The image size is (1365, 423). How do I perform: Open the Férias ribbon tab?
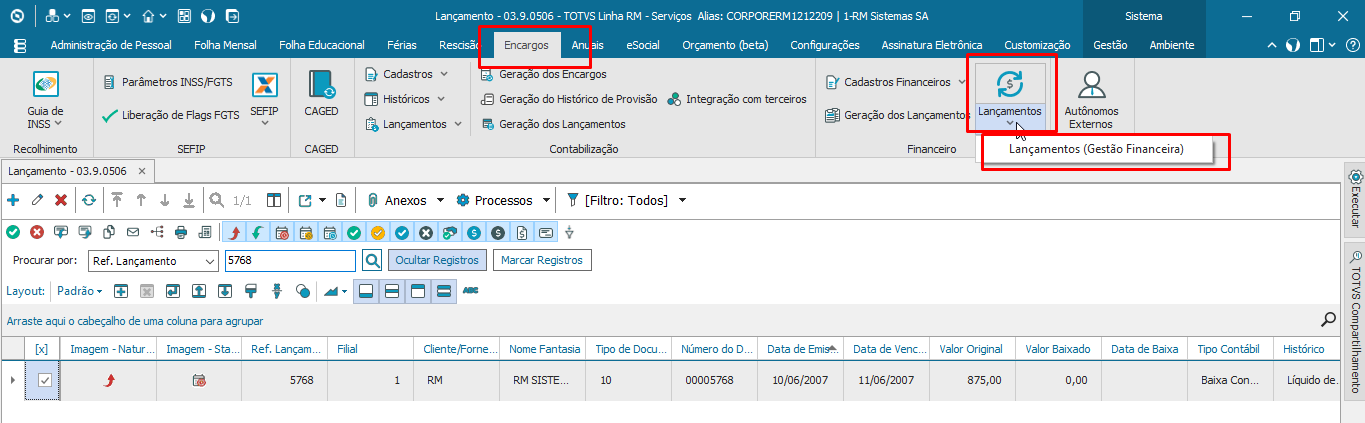coord(403,45)
